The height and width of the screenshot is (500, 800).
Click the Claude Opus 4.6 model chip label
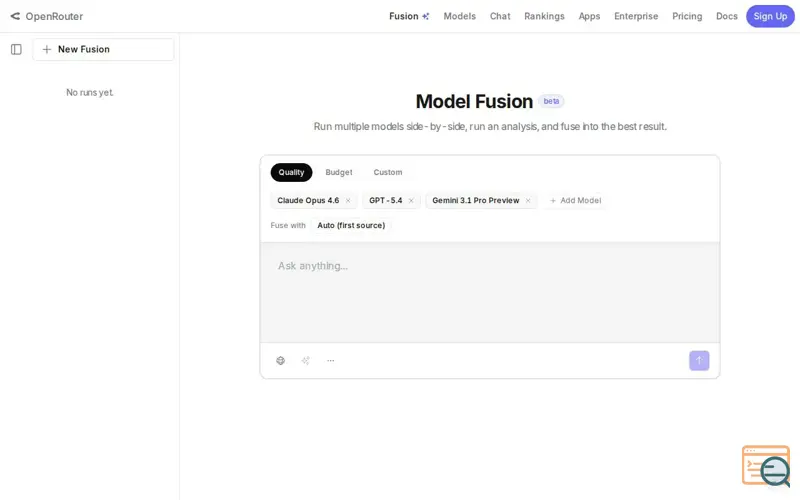308,201
